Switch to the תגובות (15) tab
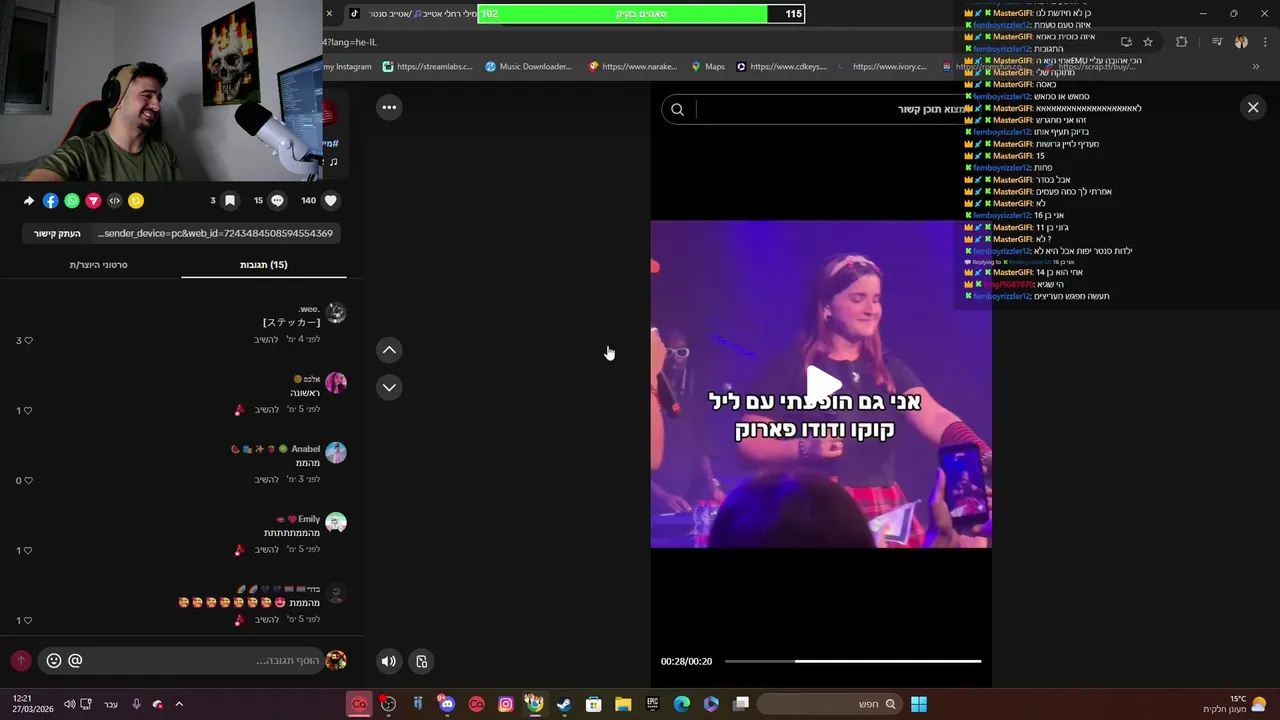The width and height of the screenshot is (1280, 720). [264, 265]
